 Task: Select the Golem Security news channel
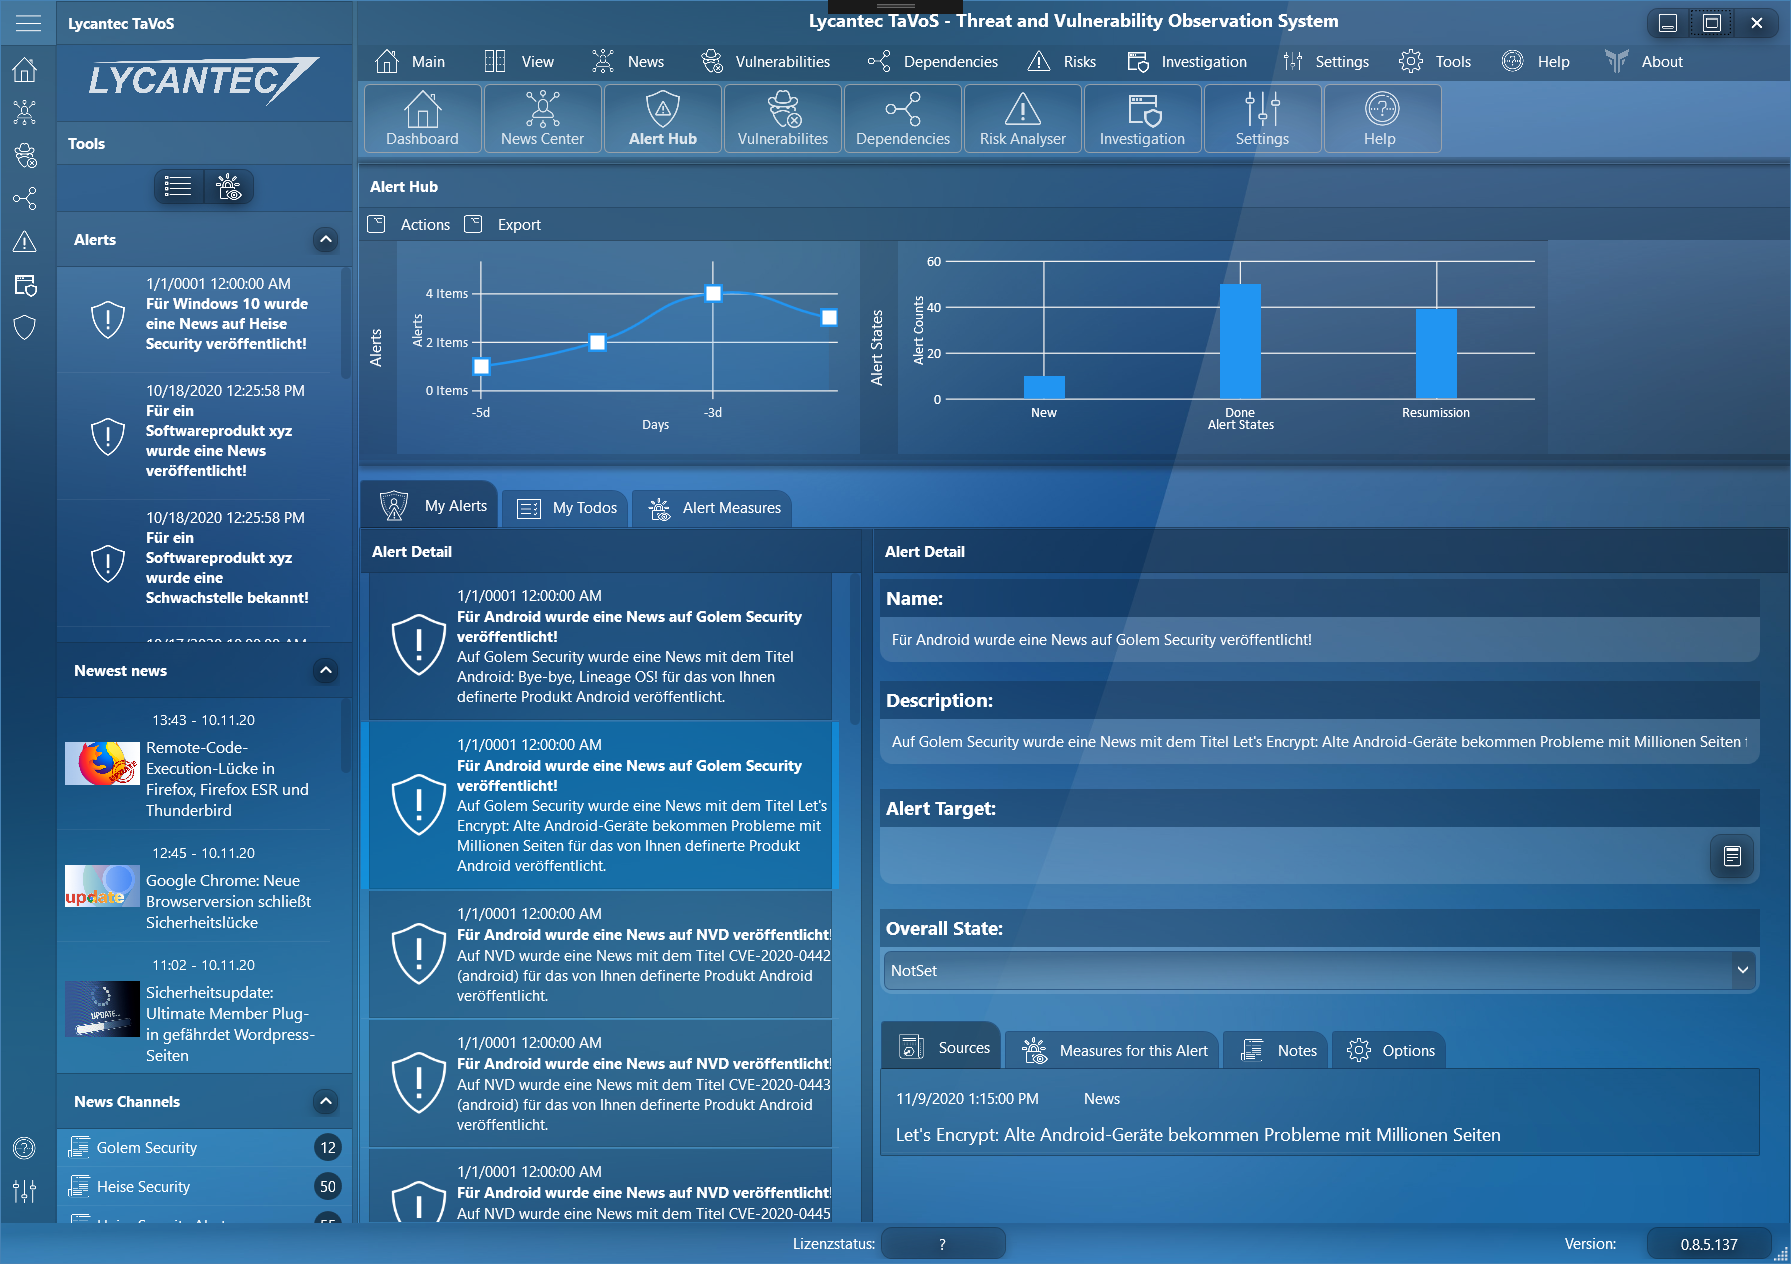(x=147, y=1148)
